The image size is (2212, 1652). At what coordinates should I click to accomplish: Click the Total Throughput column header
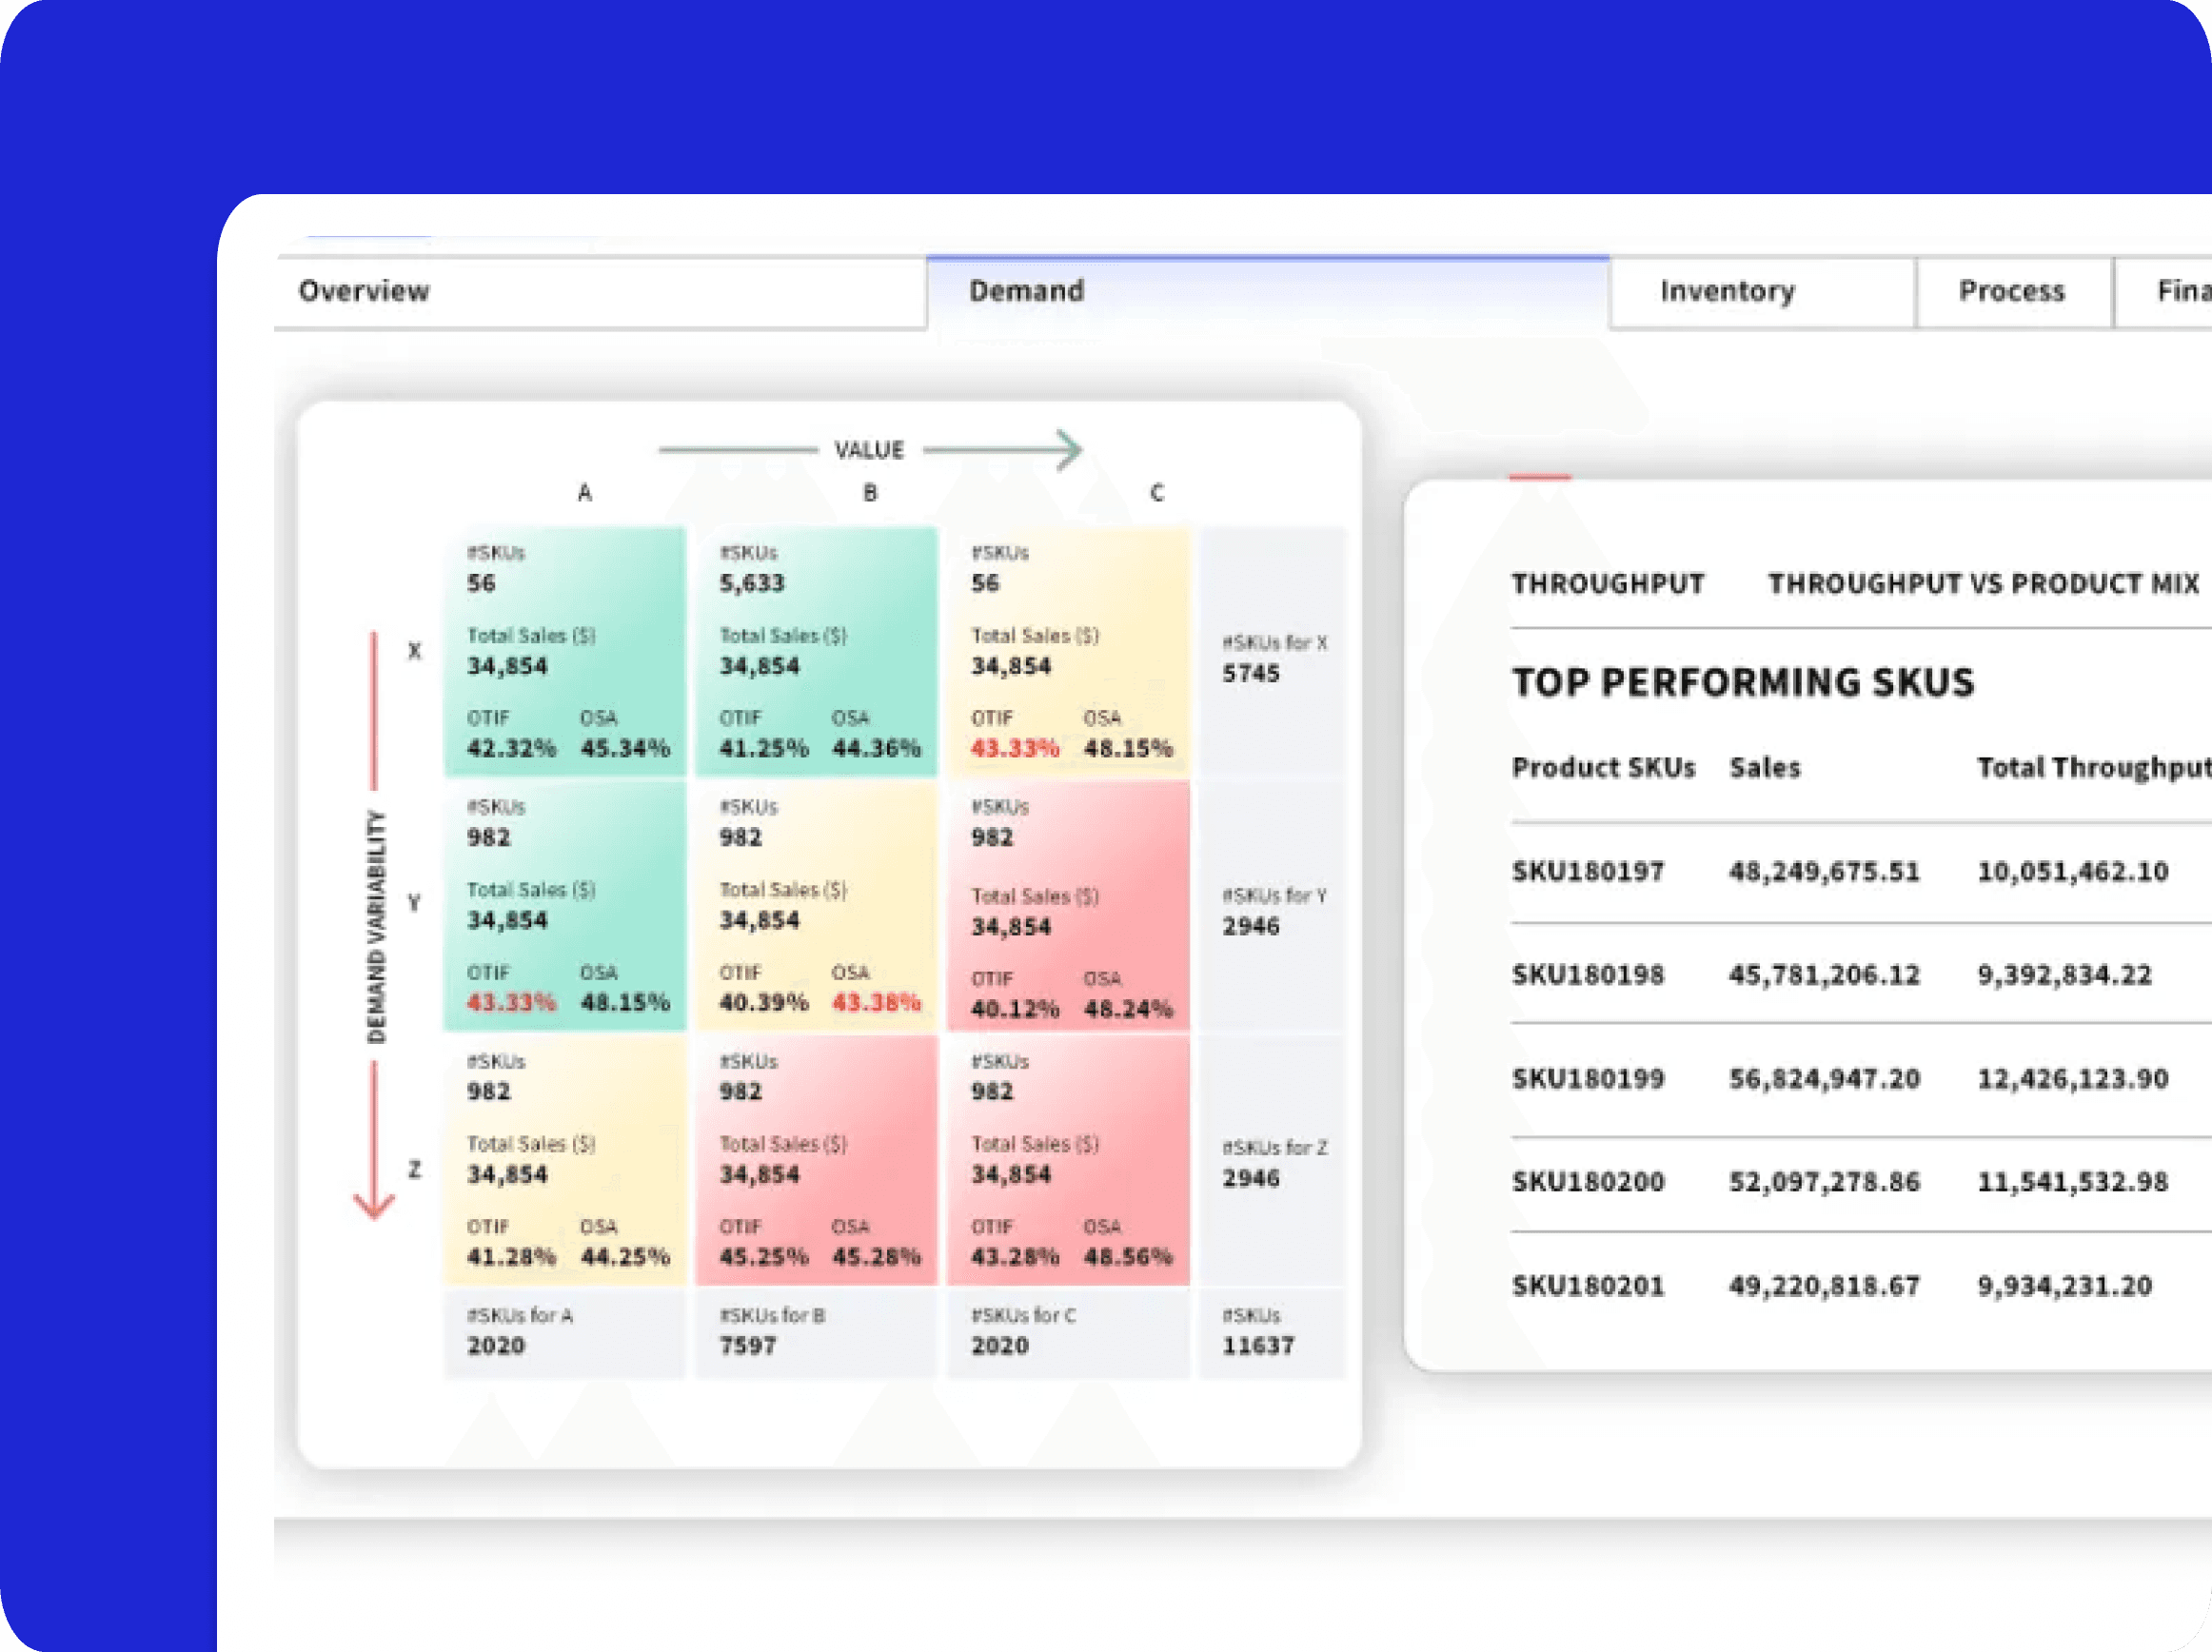pos(2094,768)
